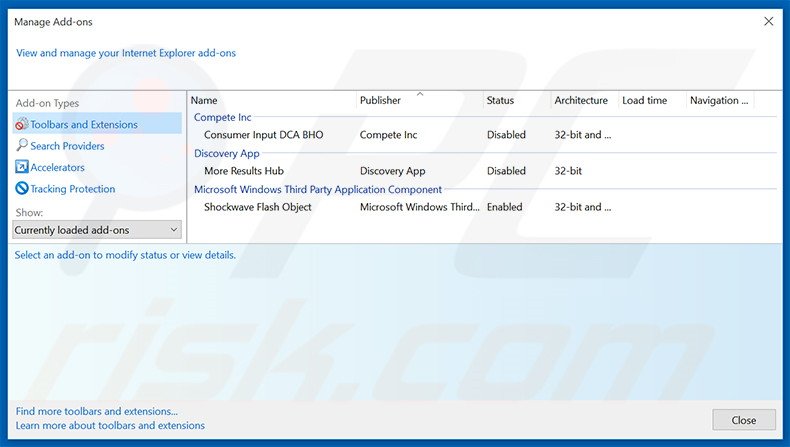Viewport: 790px width, 447px height.
Task: Click Disabled status of More Results Hub
Action: click(x=506, y=171)
